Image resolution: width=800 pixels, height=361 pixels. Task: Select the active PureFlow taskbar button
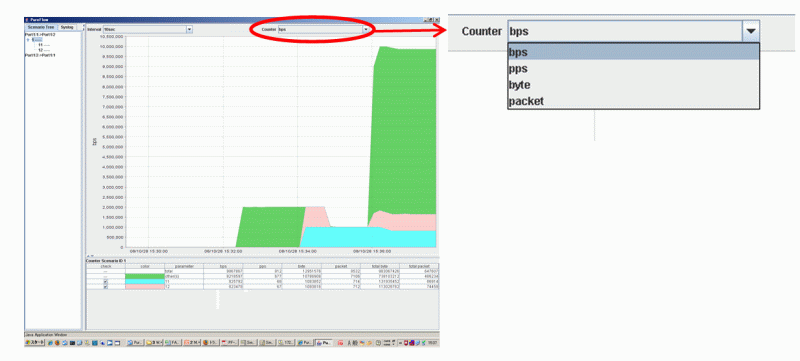324,343
